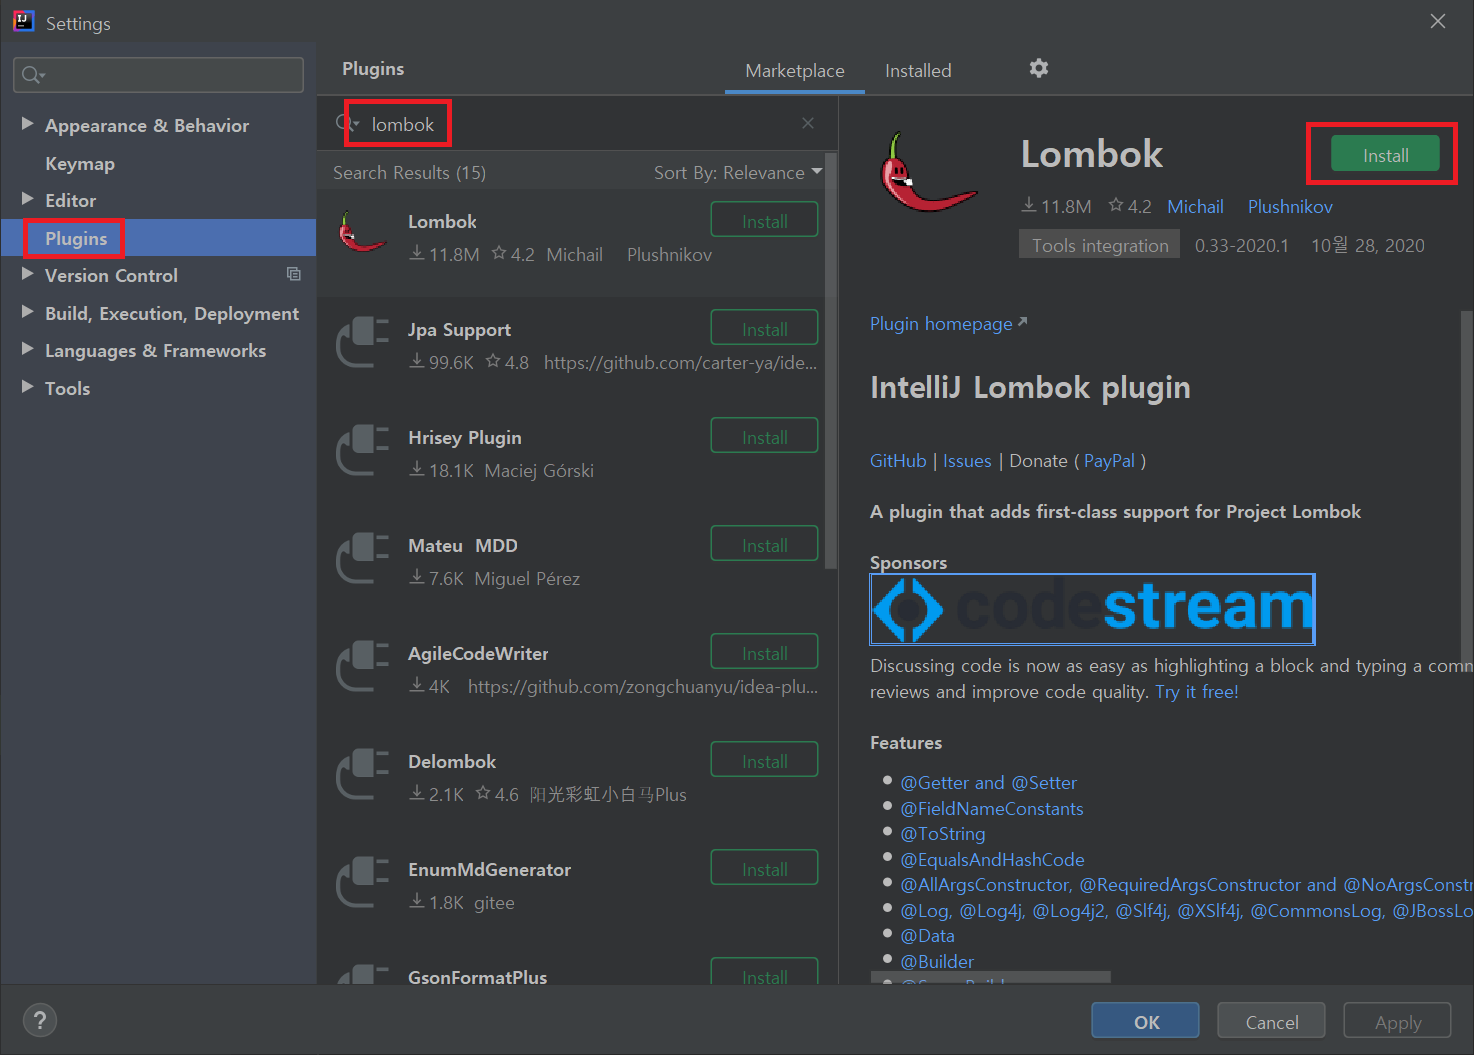Expand the Version Control node
This screenshot has width=1474, height=1055.
tap(28, 274)
